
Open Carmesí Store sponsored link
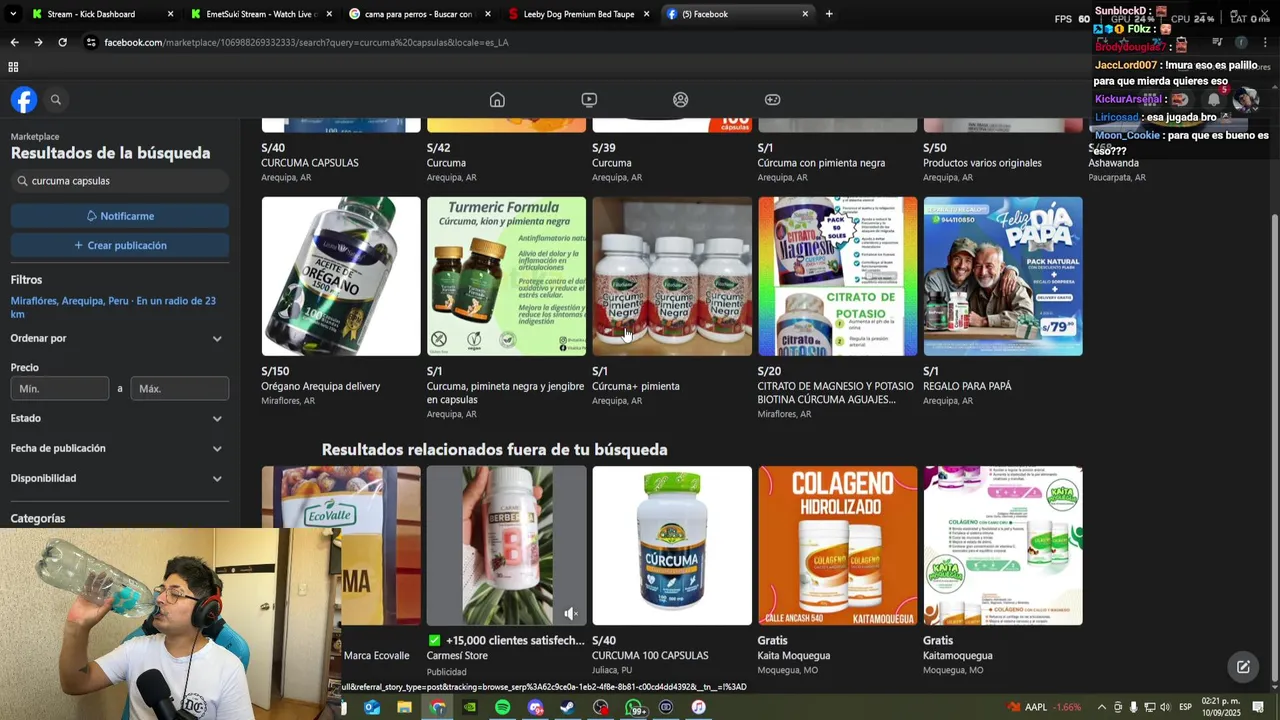(457, 655)
